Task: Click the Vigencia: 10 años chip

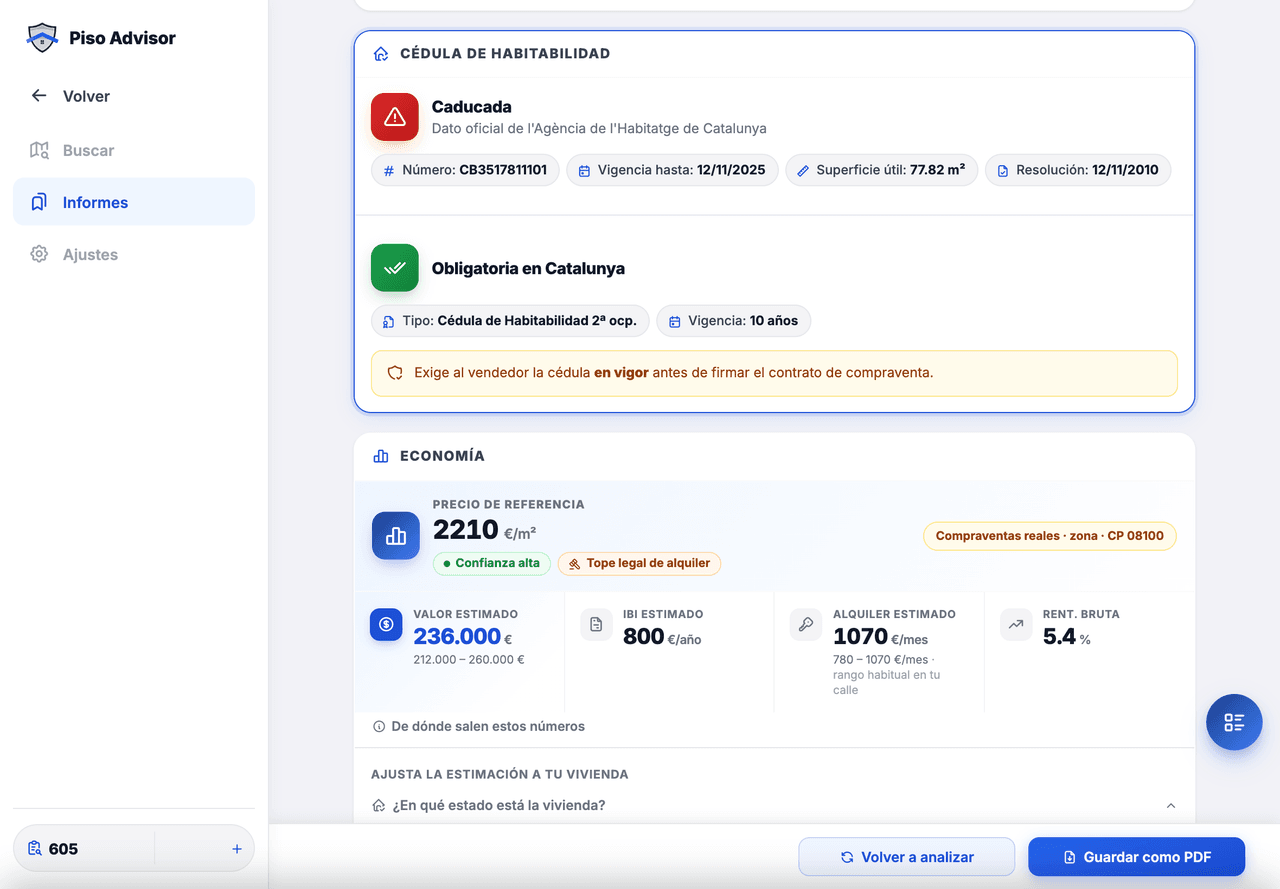Action: 734,321
